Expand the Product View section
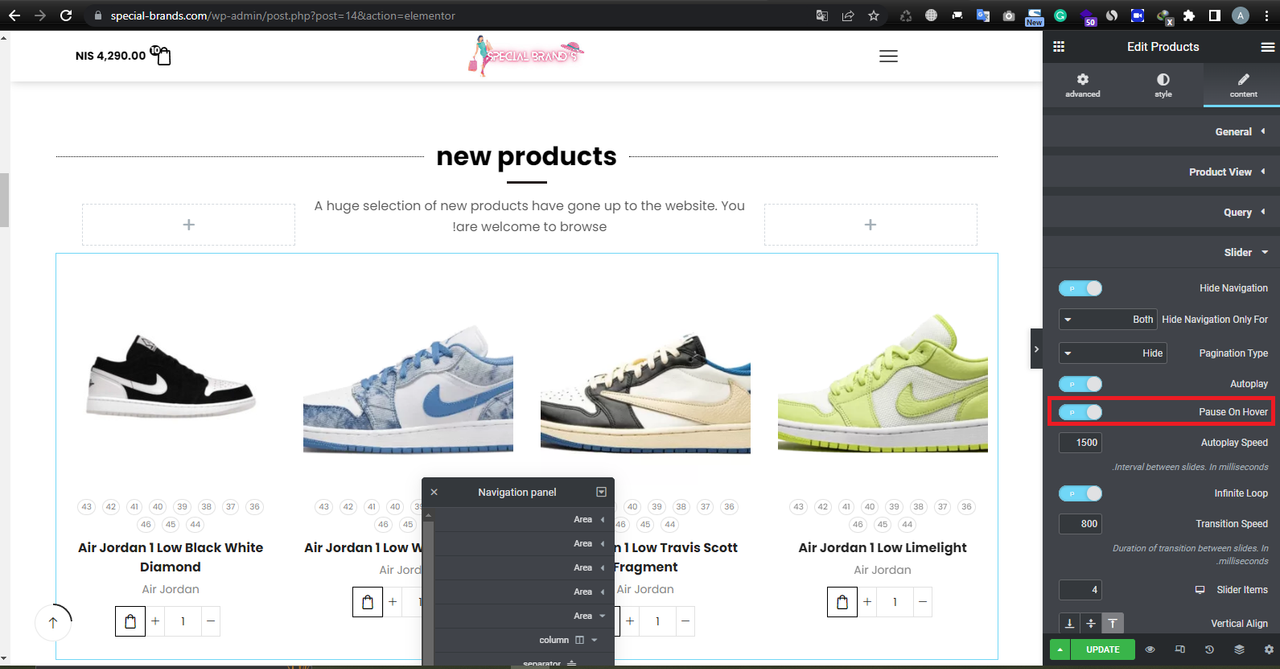The width and height of the screenshot is (1280, 669). 1161,172
